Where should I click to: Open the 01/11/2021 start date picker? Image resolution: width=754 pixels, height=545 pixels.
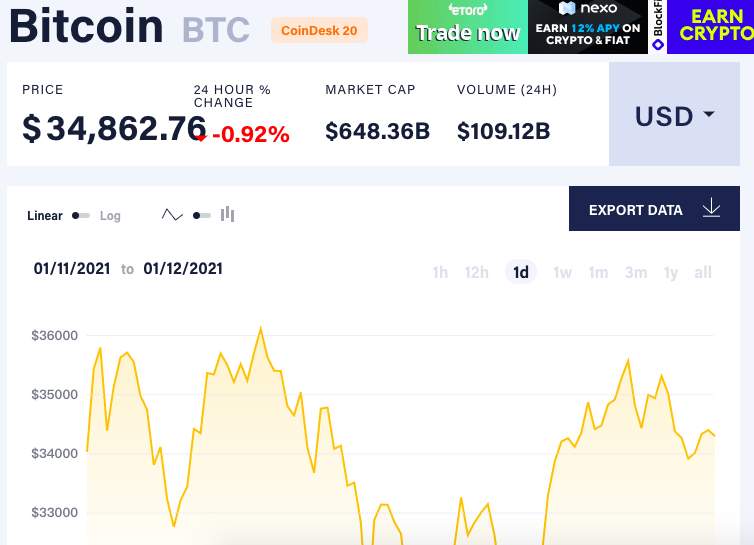tap(72, 268)
